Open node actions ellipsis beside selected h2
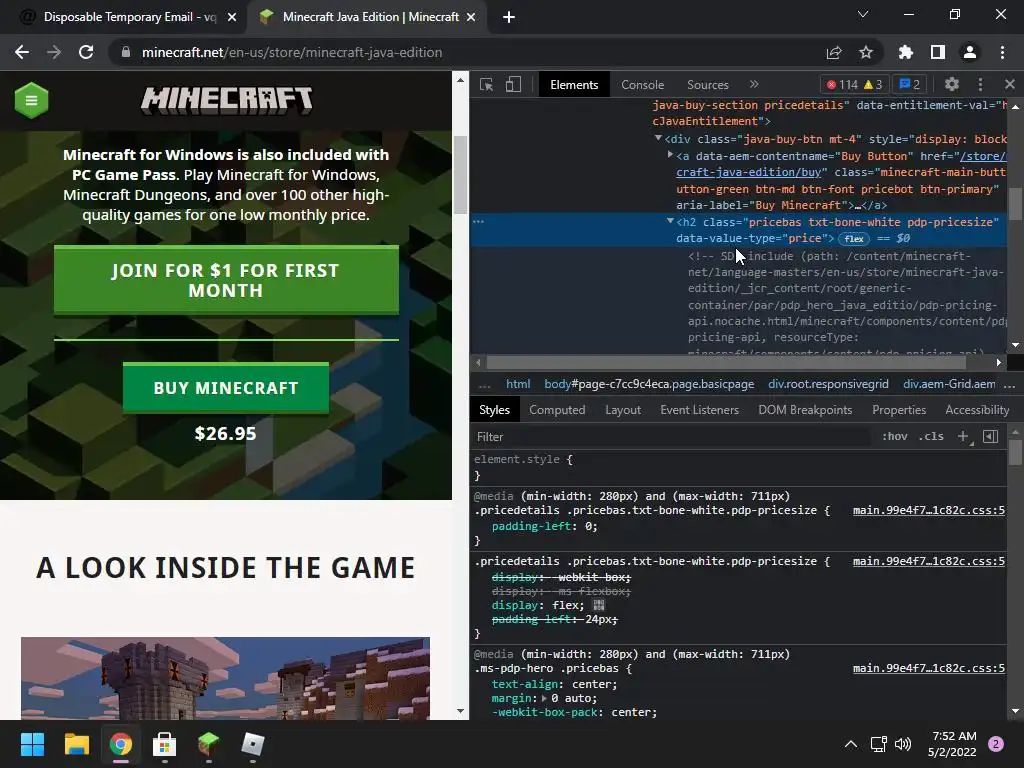This screenshot has height=768, width=1024. point(479,222)
